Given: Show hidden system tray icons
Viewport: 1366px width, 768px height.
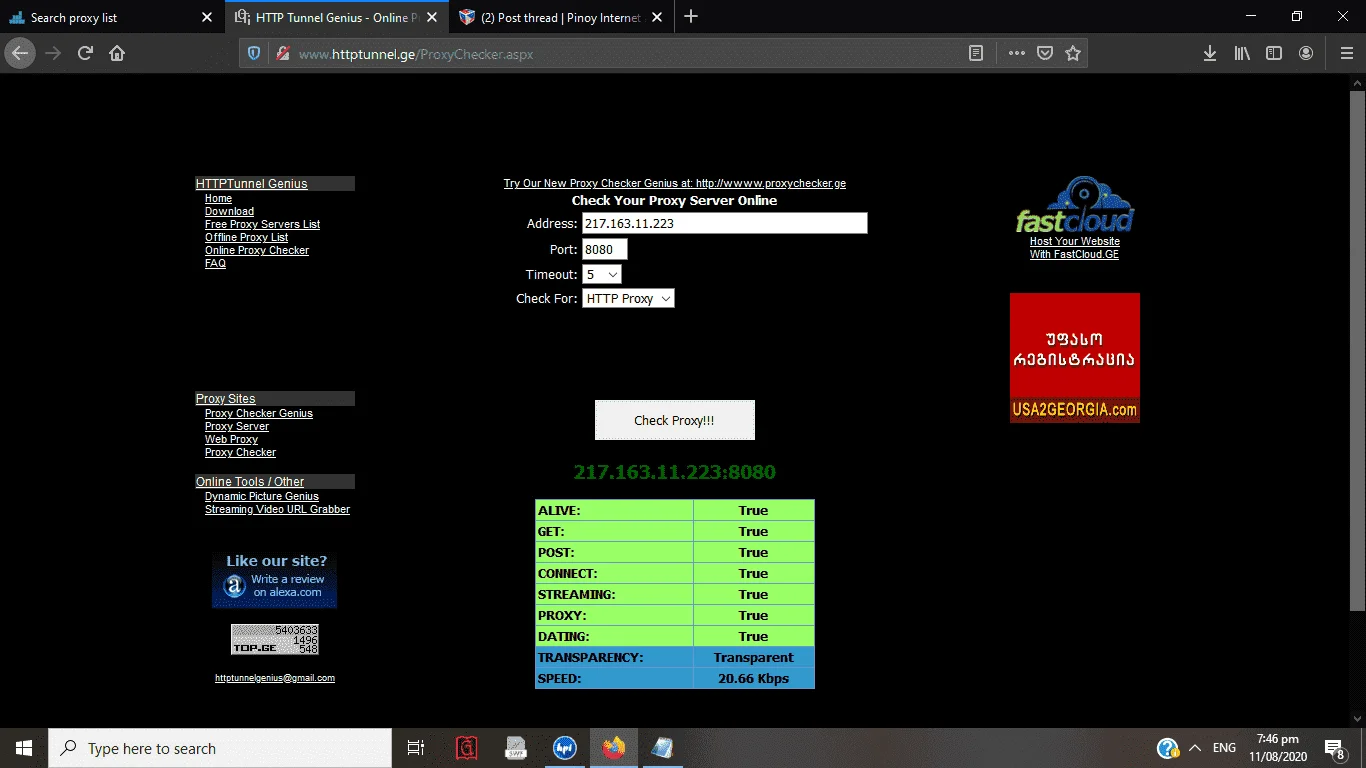Looking at the screenshot, I should (x=1194, y=748).
